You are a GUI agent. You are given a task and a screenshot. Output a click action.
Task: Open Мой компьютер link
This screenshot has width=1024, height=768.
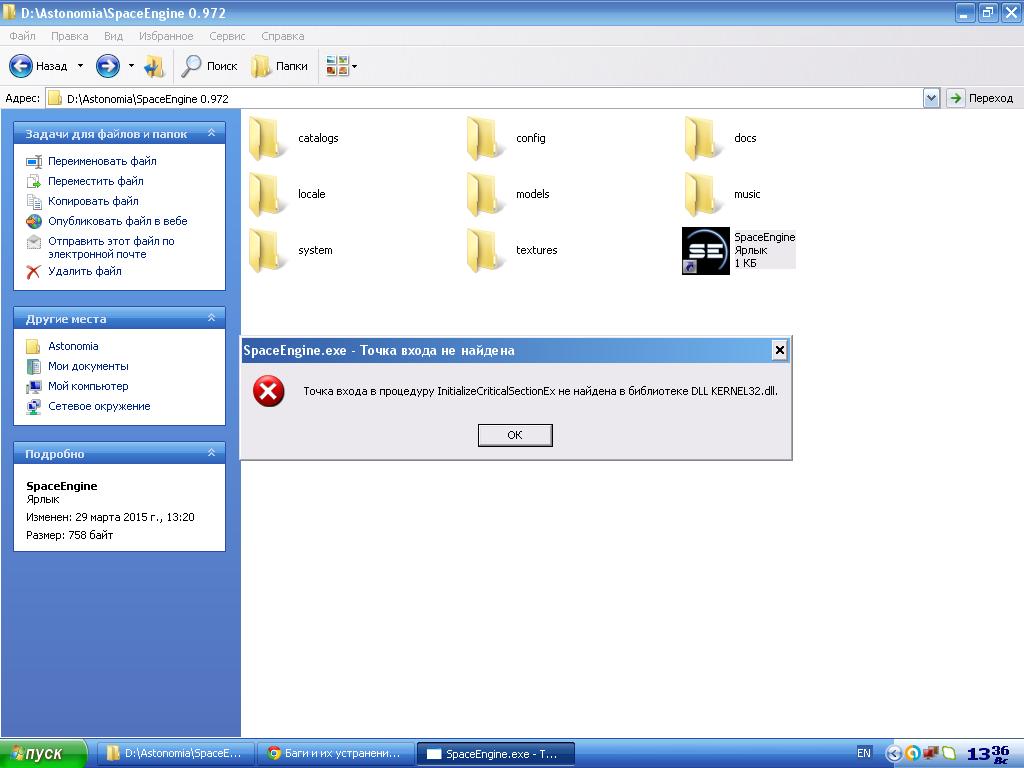[x=88, y=386]
